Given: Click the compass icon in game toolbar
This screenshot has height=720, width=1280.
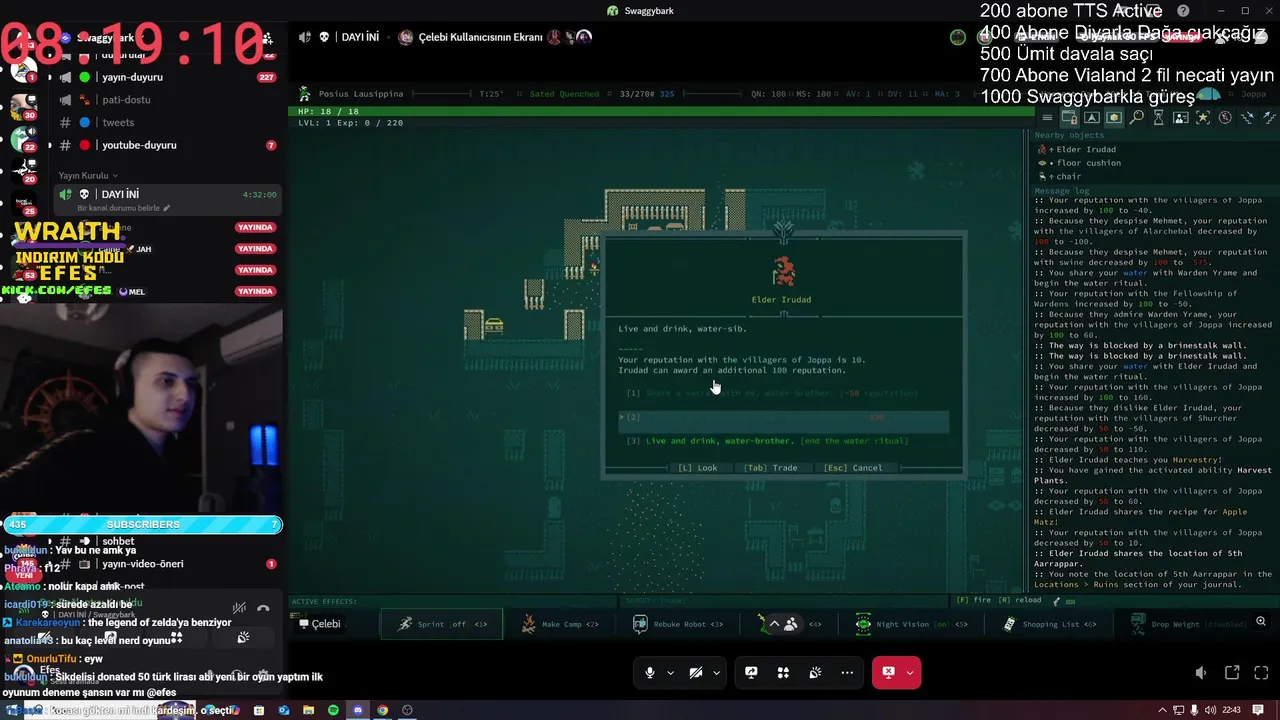Looking at the screenshot, I should coord(1225,118).
